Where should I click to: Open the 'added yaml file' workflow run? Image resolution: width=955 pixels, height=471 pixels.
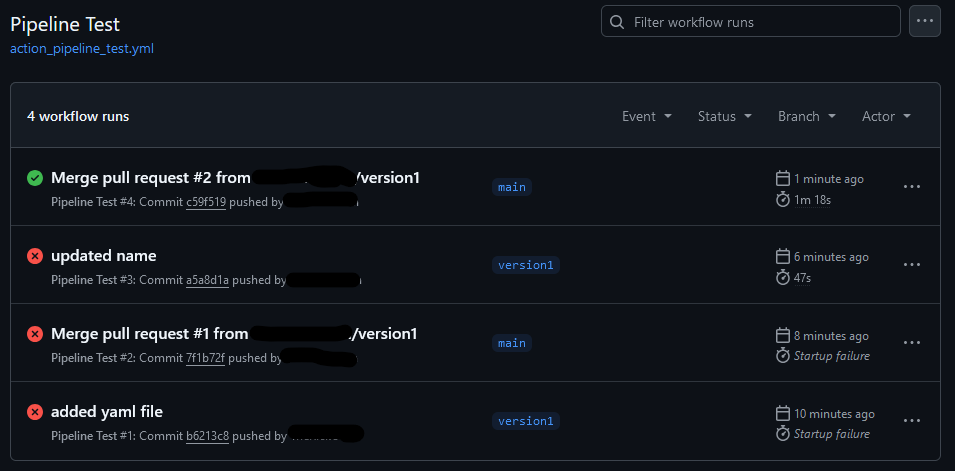(x=107, y=412)
